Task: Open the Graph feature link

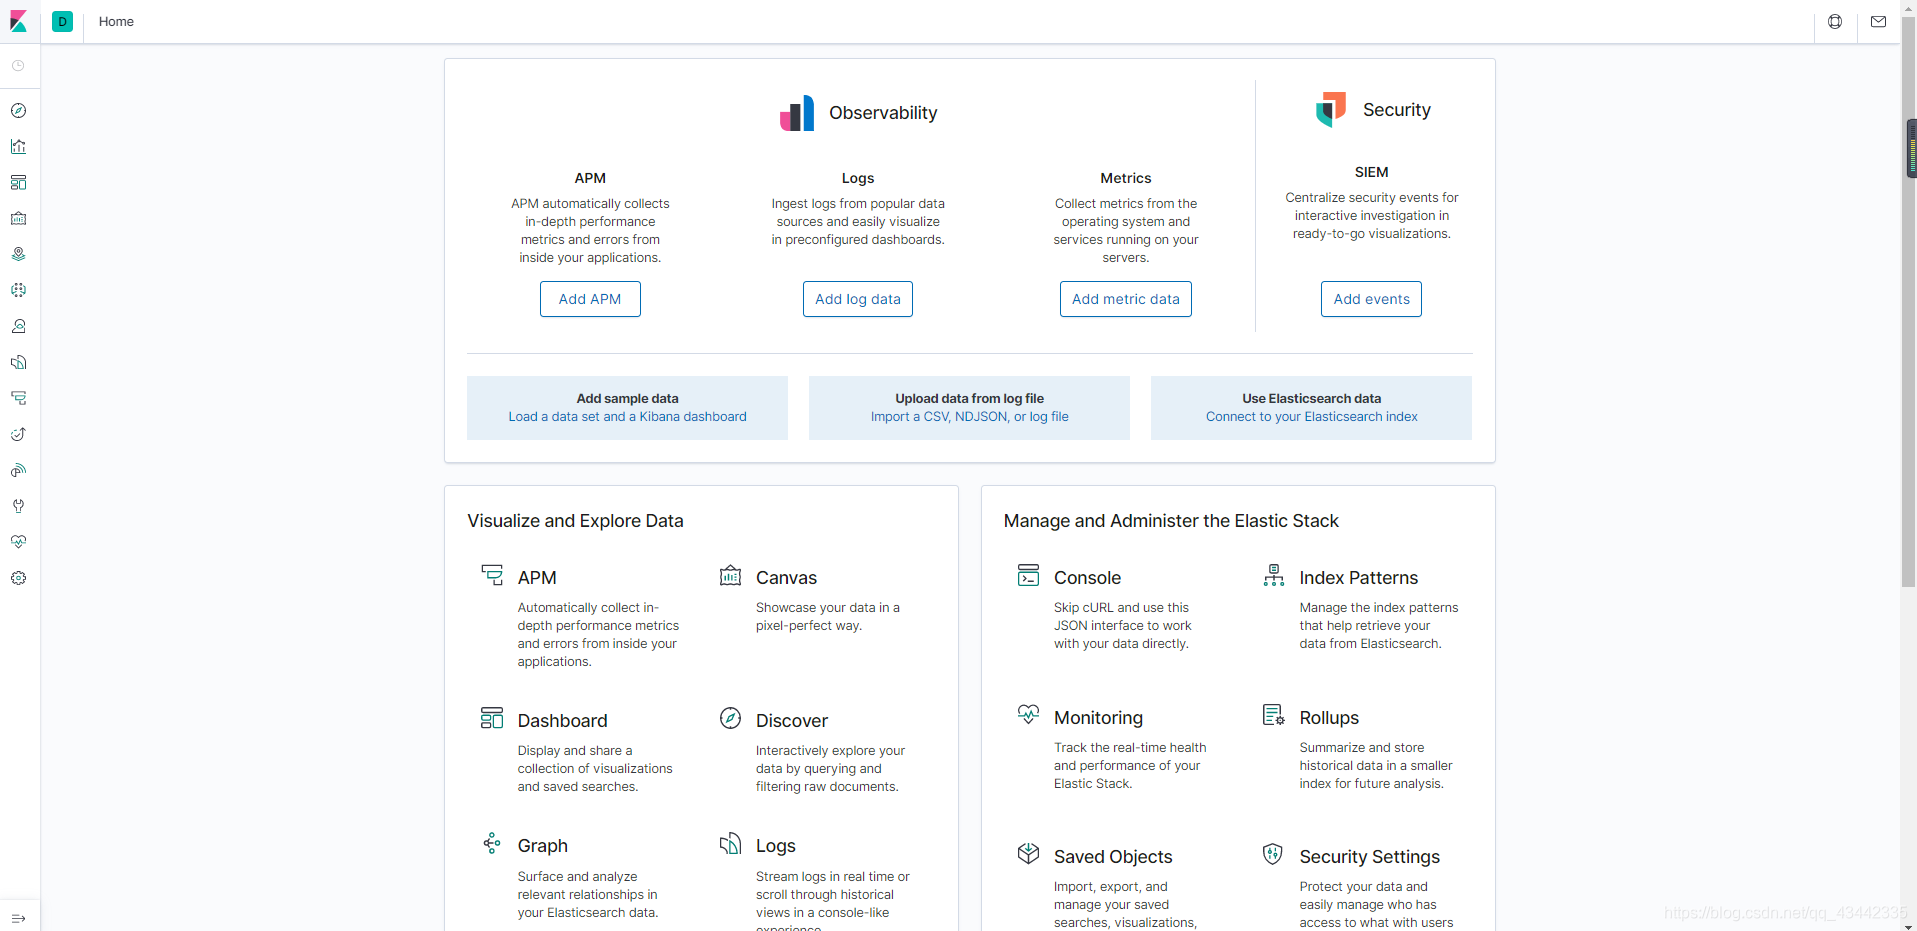Action: [x=542, y=846]
